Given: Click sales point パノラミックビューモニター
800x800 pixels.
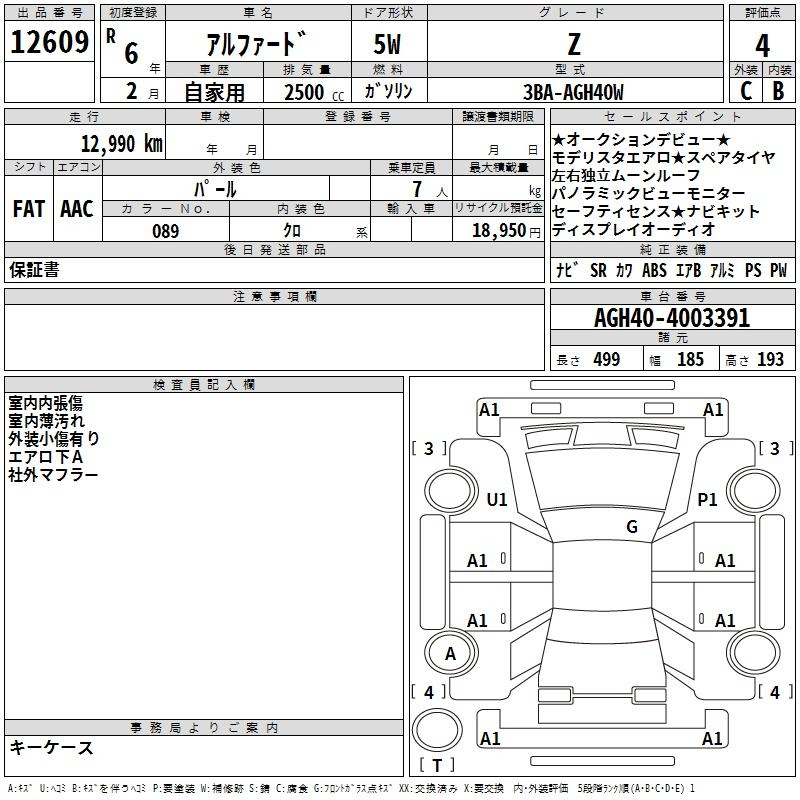Looking at the screenshot, I should click(648, 193).
